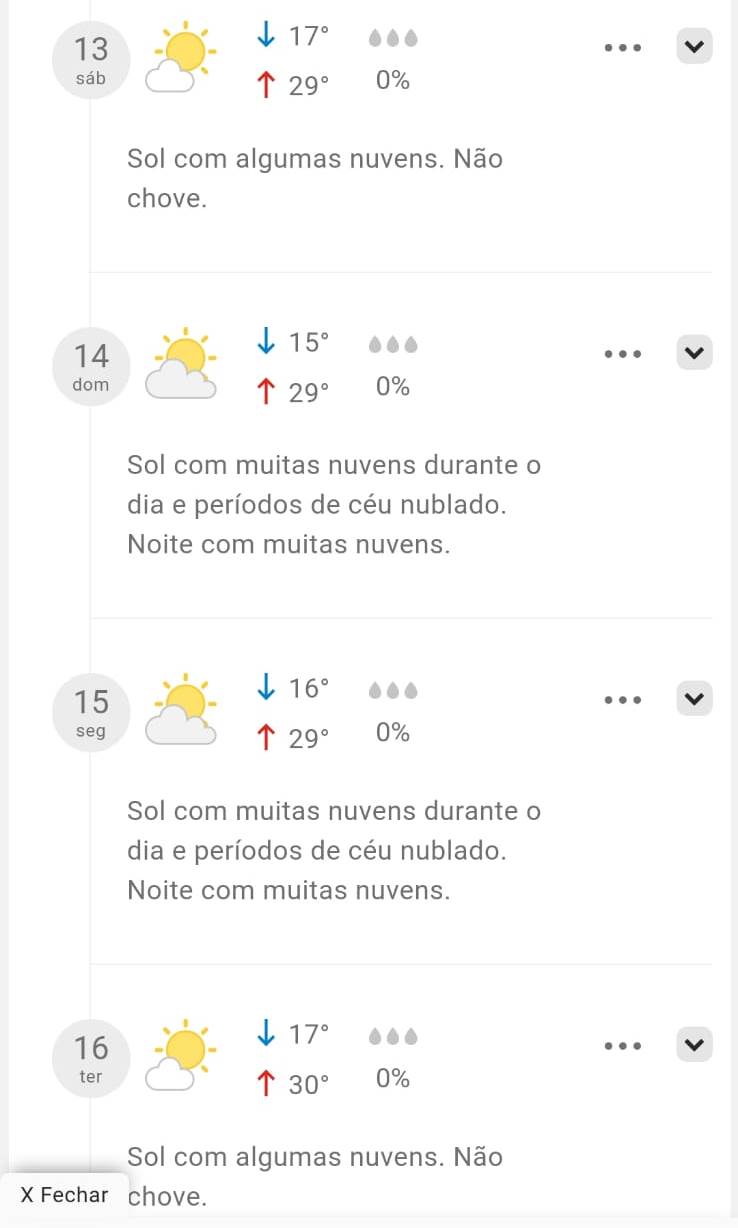
Task: Click rain drops icon for day 15
Action: (x=392, y=691)
